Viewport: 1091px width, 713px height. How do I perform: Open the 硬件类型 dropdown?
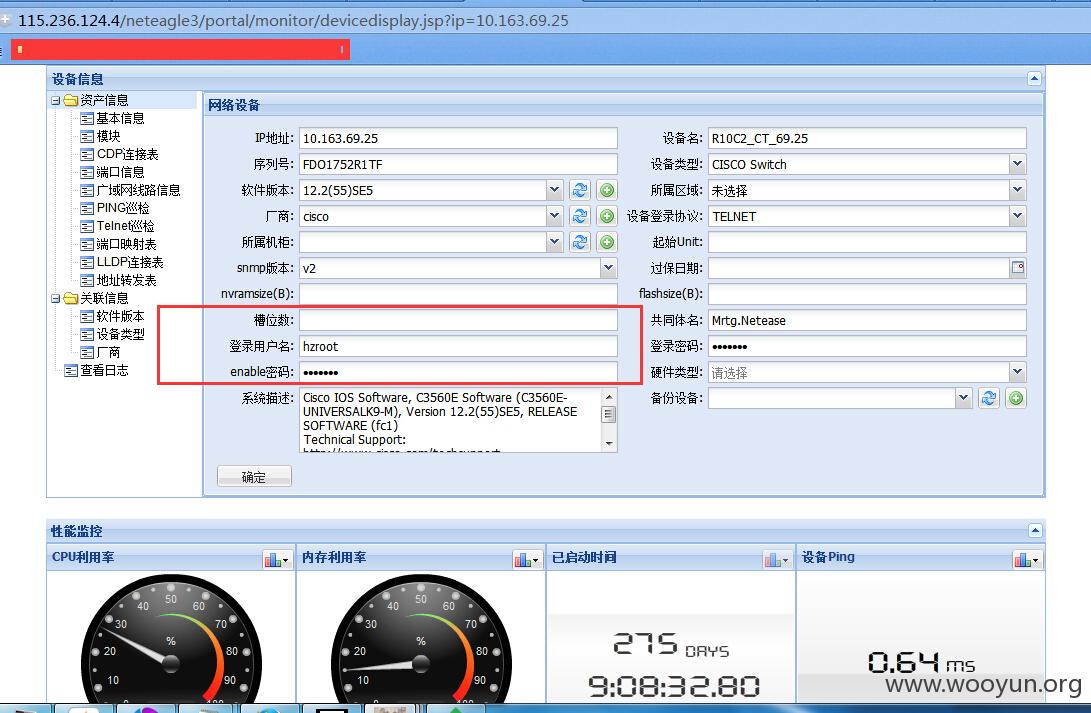tap(1017, 372)
